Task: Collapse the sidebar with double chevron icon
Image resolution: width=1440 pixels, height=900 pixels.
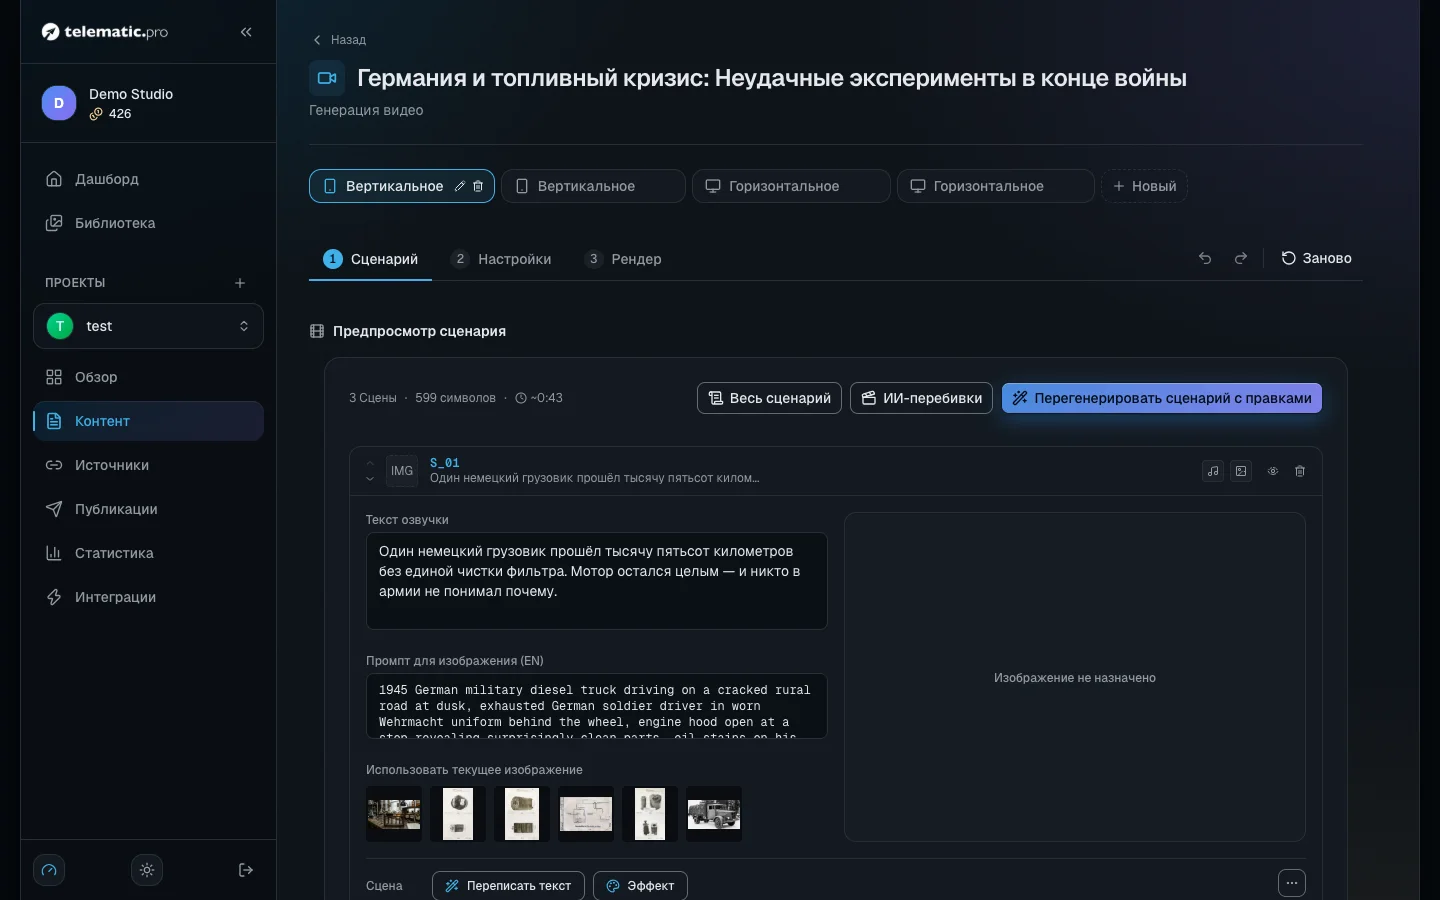Action: coord(246,32)
